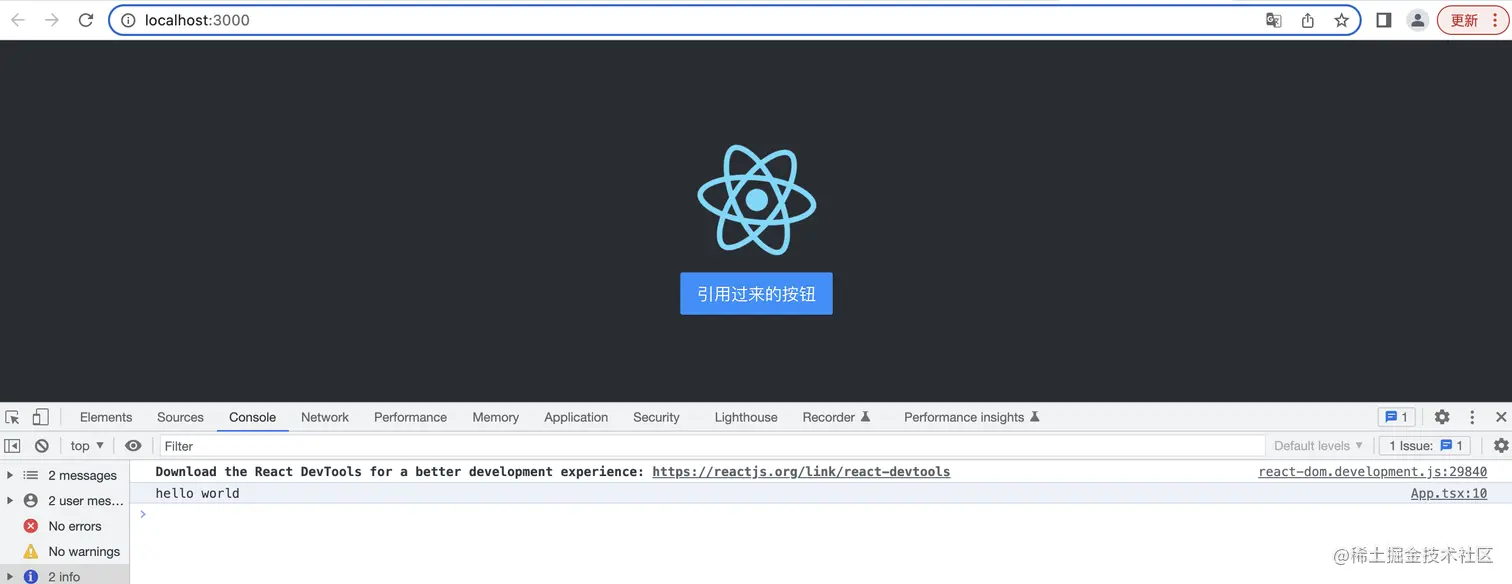This screenshot has height=584, width=1512.
Task: Click the console prompt input line
Action: (x=820, y=514)
